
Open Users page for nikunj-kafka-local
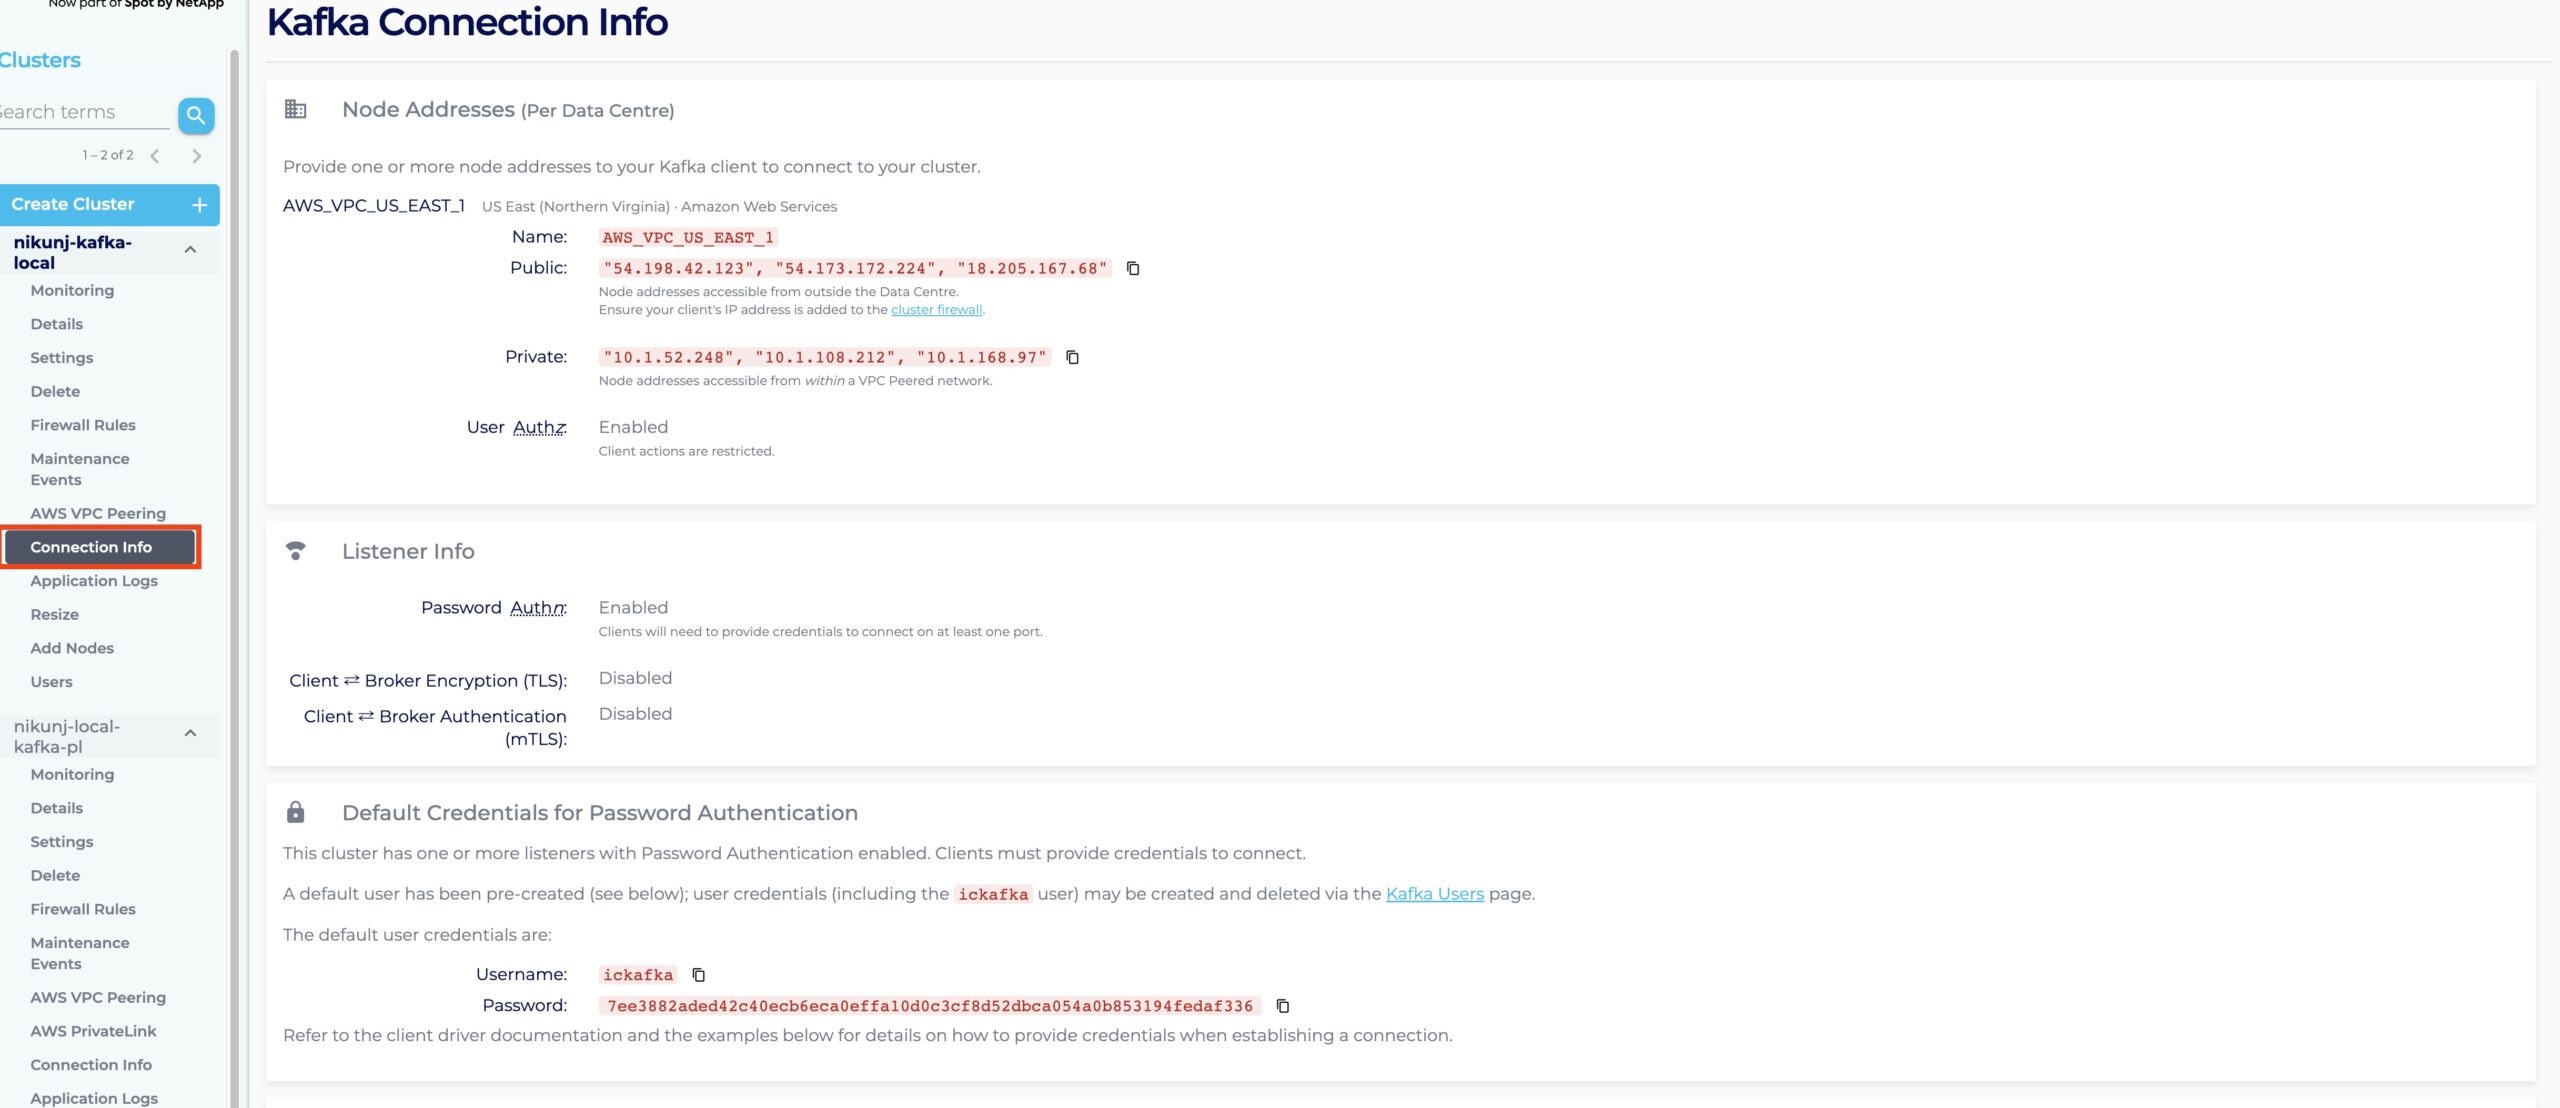(x=51, y=682)
